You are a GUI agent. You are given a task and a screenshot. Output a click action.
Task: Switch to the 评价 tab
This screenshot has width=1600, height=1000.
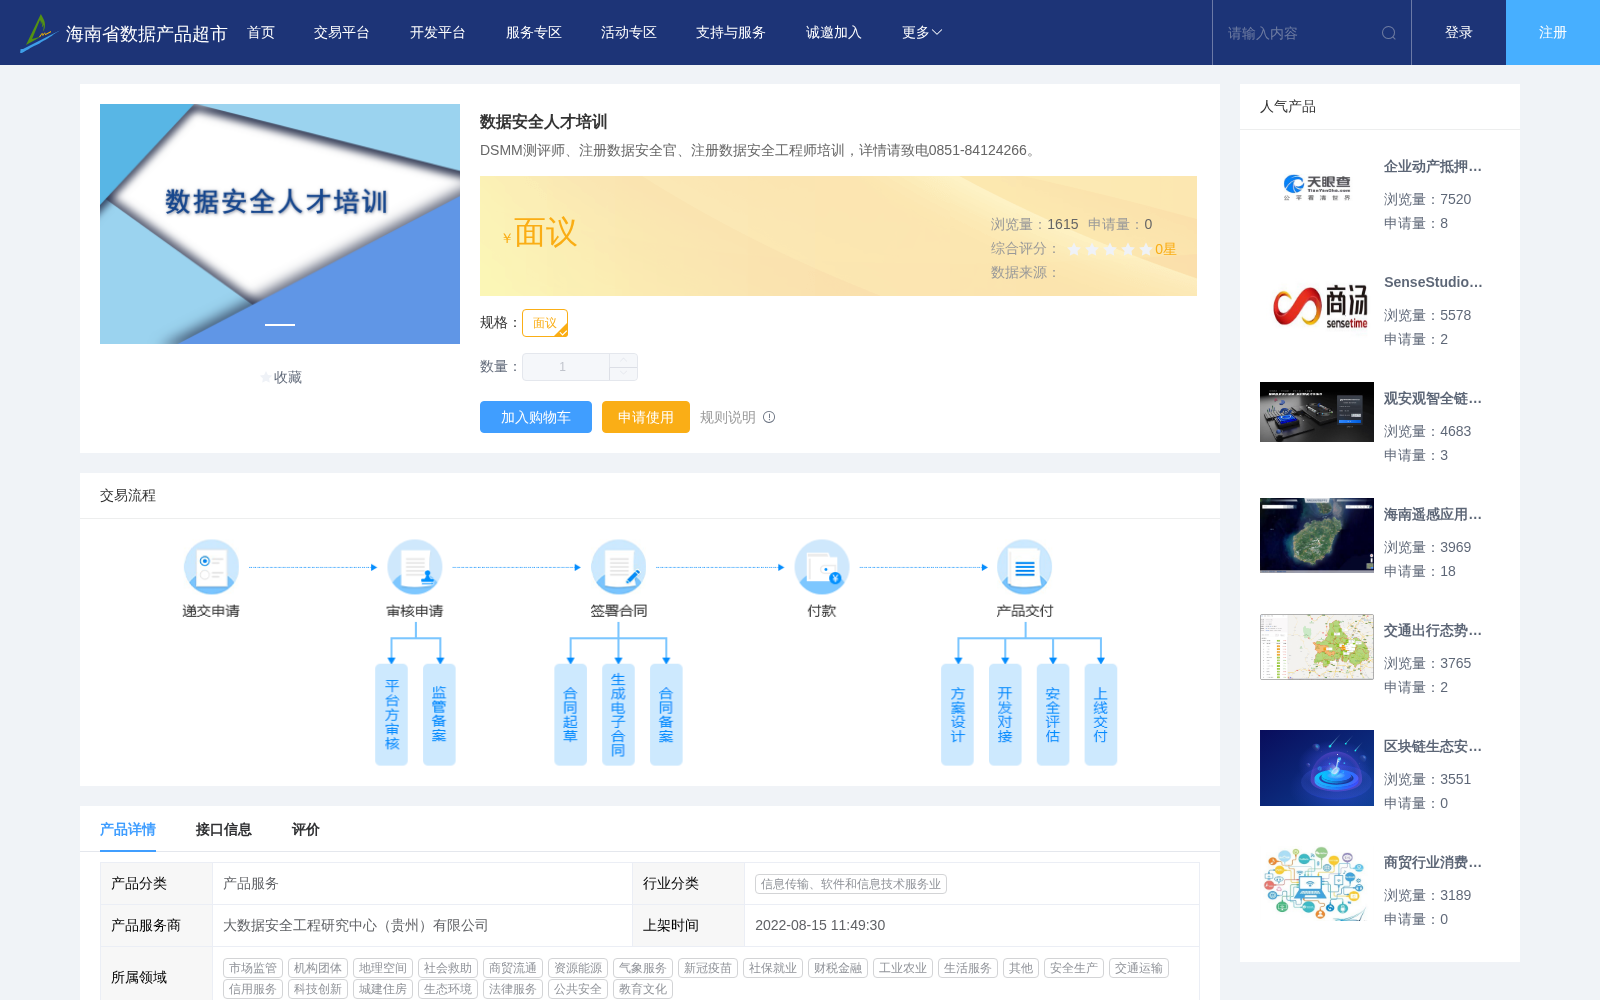click(x=306, y=829)
